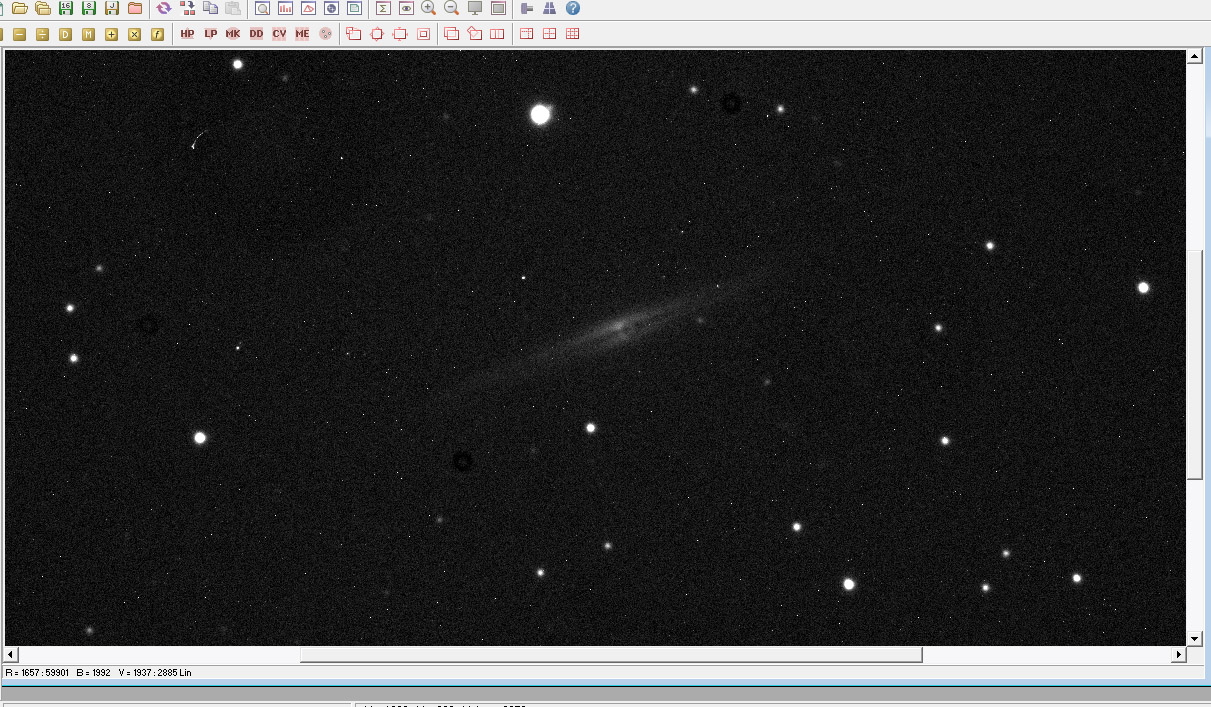1211x707 pixels.
Task: Click the vertical scrollbar thumb
Action: 1194,365
